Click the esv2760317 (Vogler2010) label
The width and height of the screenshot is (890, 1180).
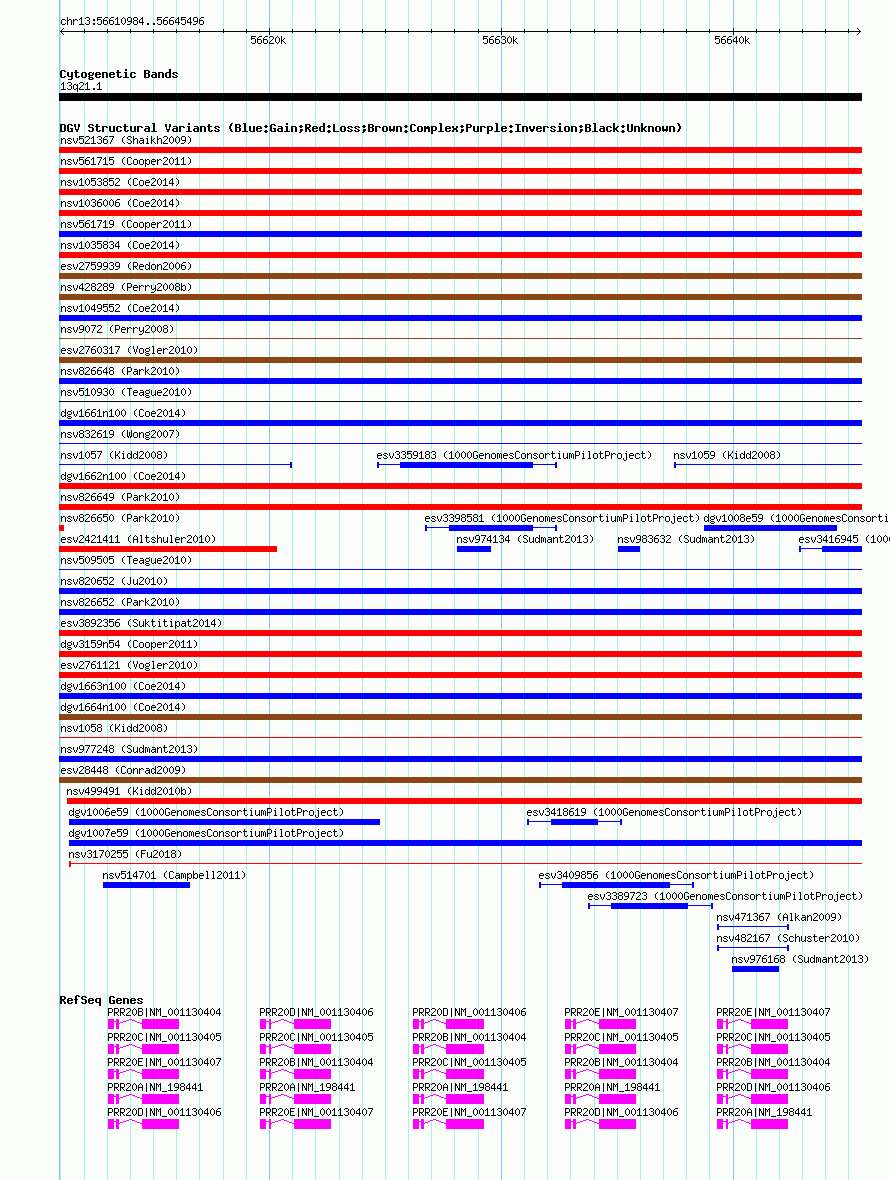[x=129, y=351]
